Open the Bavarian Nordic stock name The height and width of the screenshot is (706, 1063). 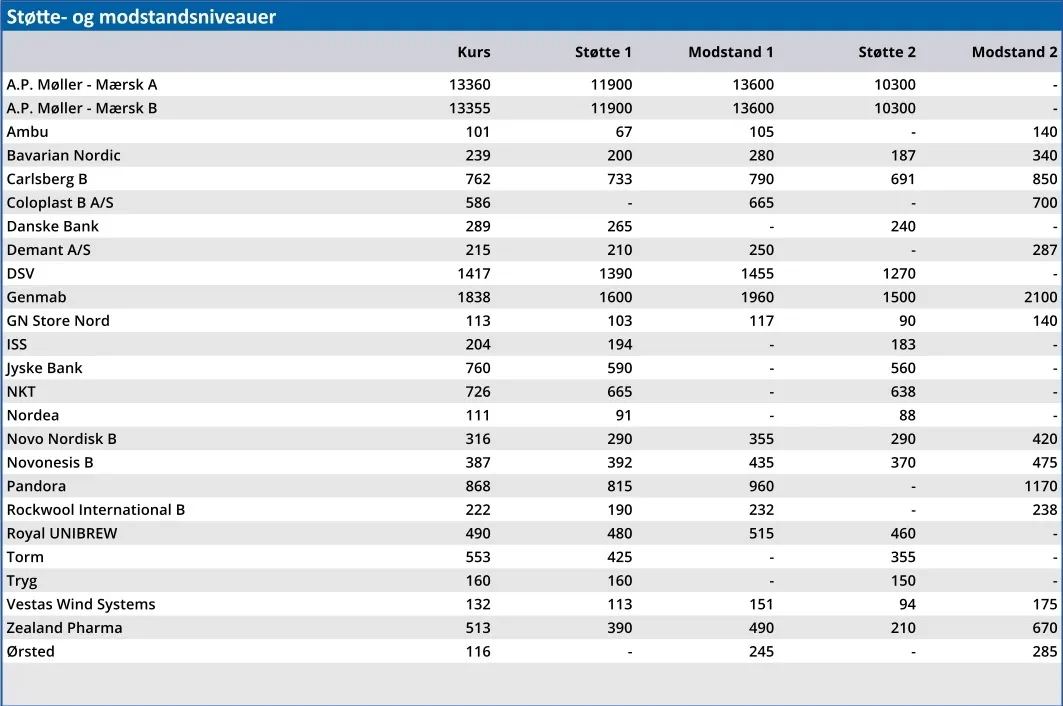(x=63, y=155)
